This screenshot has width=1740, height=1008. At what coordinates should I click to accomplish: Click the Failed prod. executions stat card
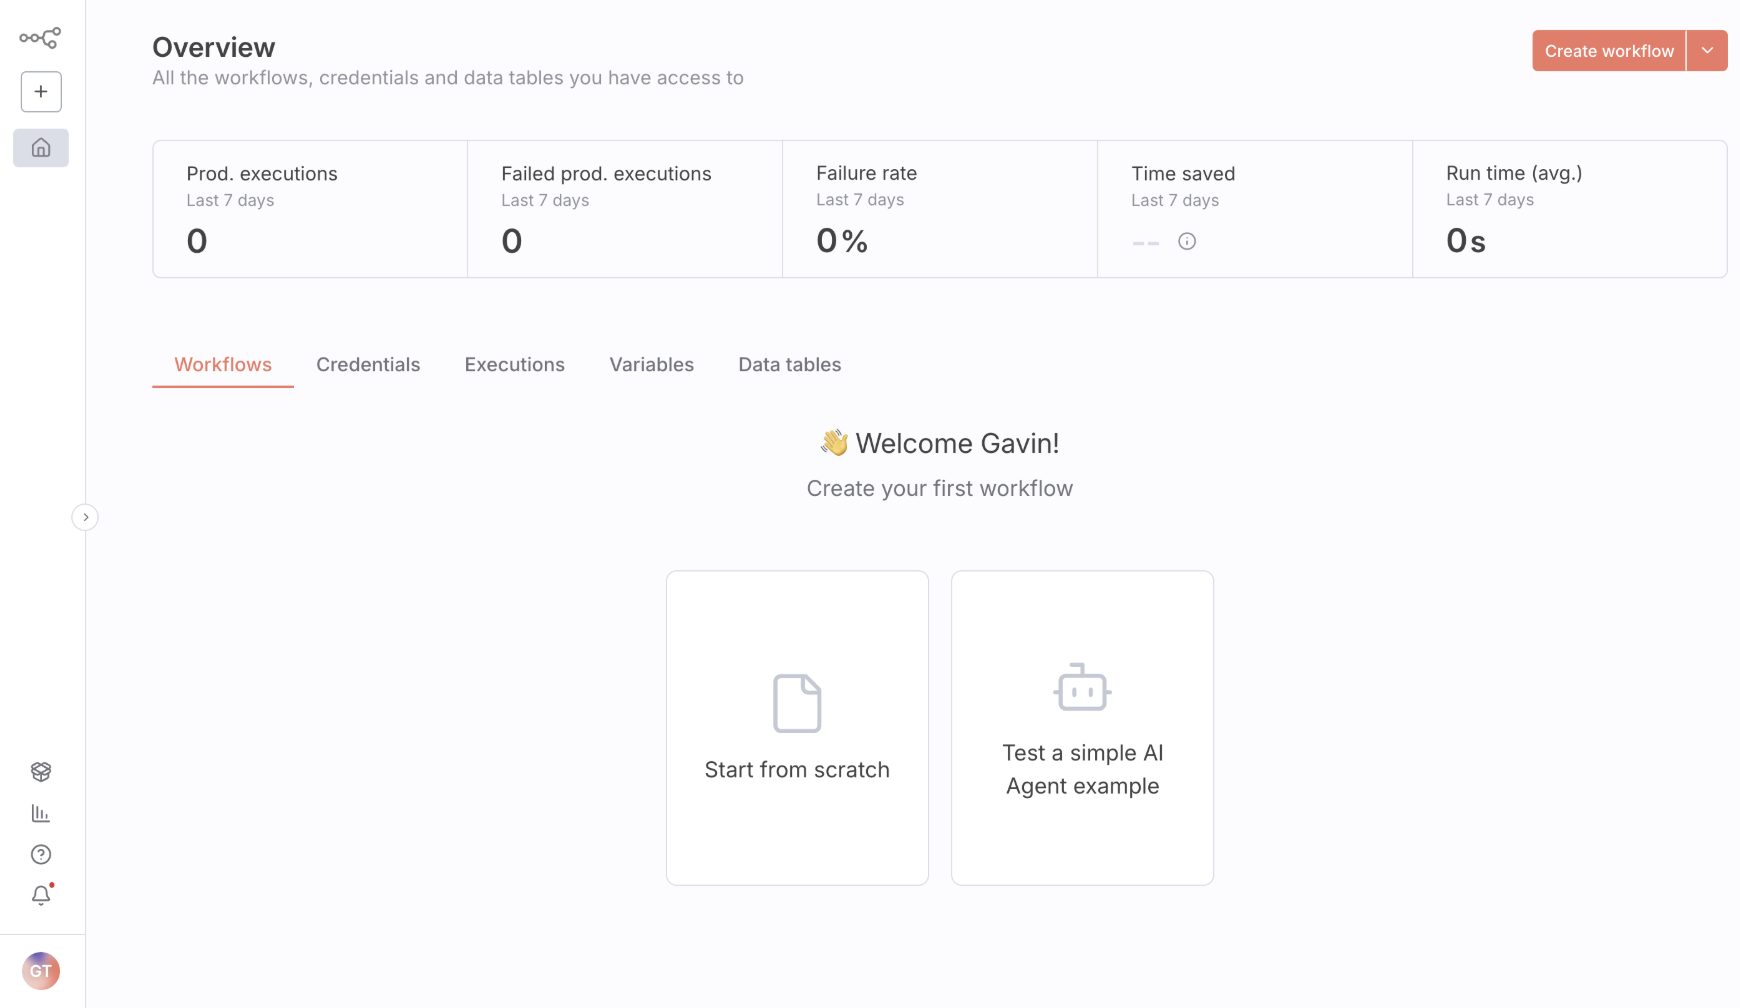coord(625,209)
